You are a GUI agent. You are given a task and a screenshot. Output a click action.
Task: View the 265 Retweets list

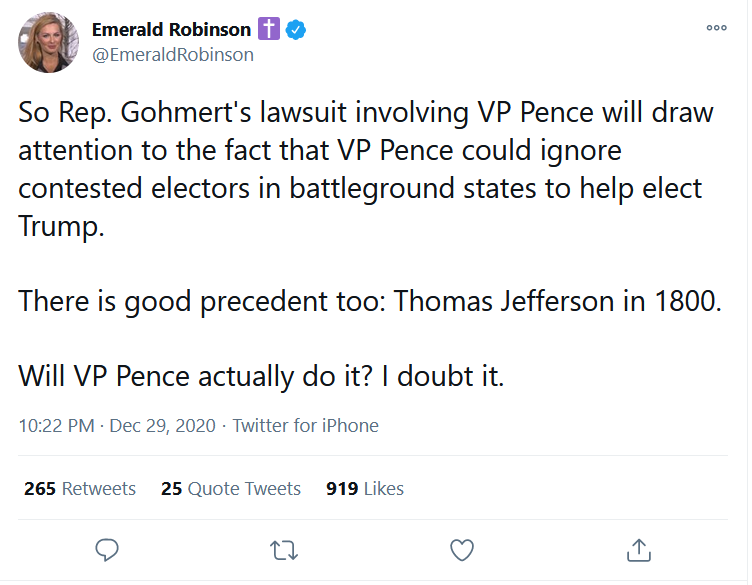[x=80, y=489]
